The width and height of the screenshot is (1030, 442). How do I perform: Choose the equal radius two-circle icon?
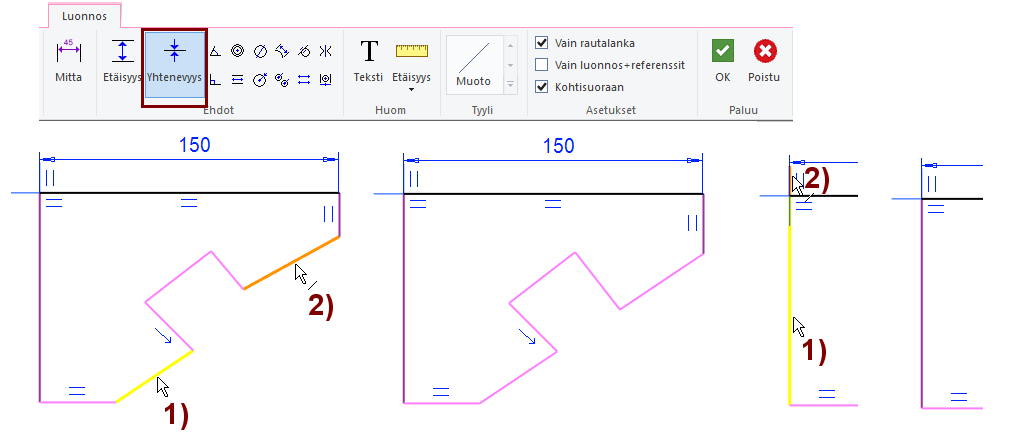[x=282, y=79]
